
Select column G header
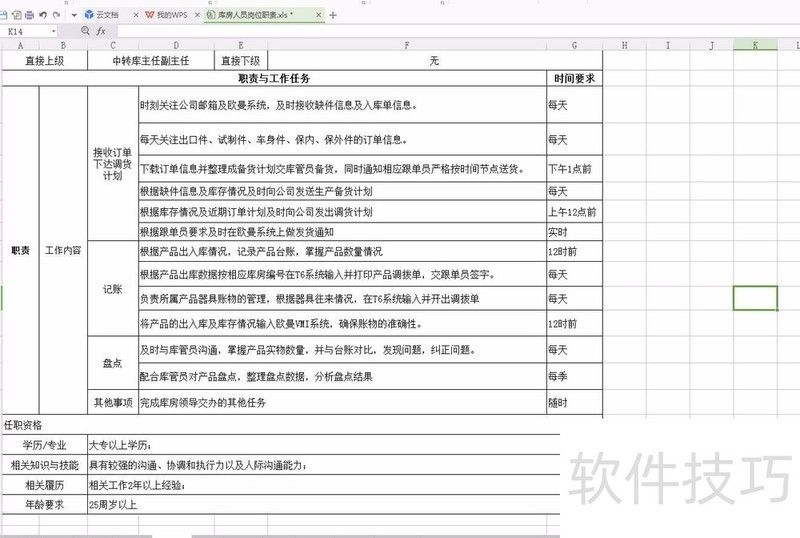[575, 46]
